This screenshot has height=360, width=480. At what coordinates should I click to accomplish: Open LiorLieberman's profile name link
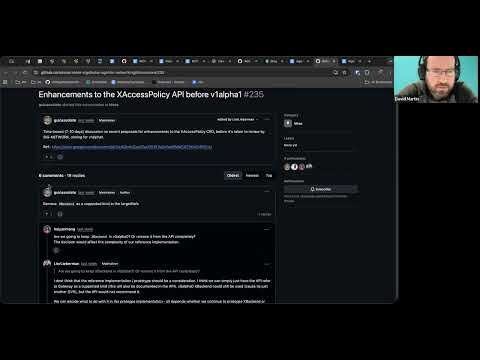pos(66,264)
